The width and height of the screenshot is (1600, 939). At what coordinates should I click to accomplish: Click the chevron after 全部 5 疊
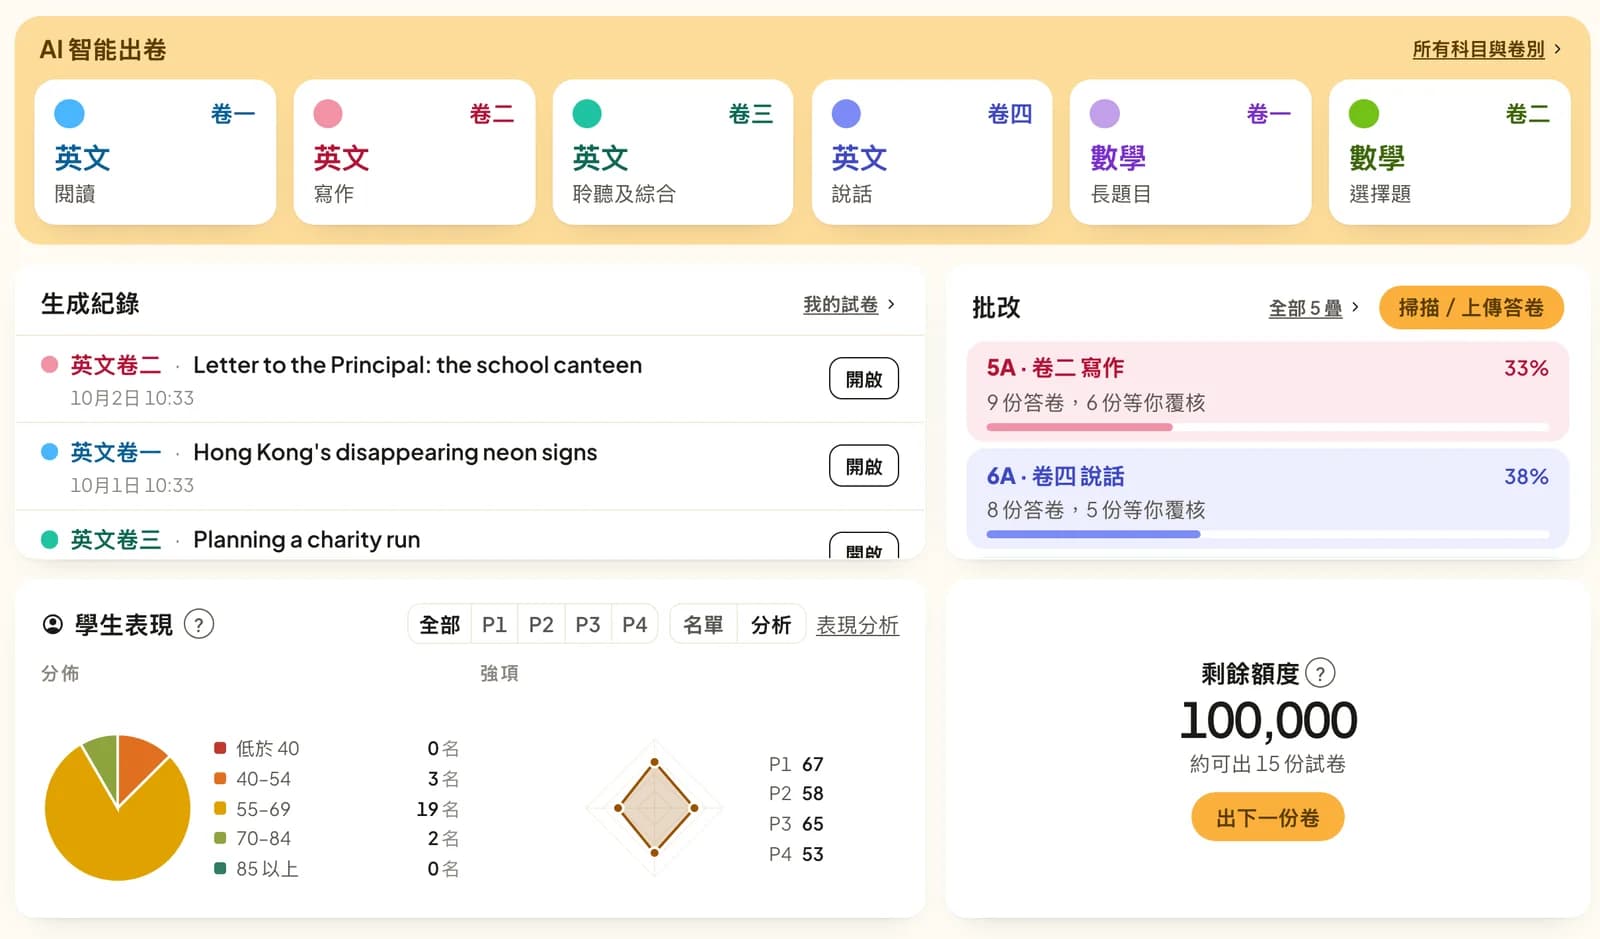pos(1355,307)
